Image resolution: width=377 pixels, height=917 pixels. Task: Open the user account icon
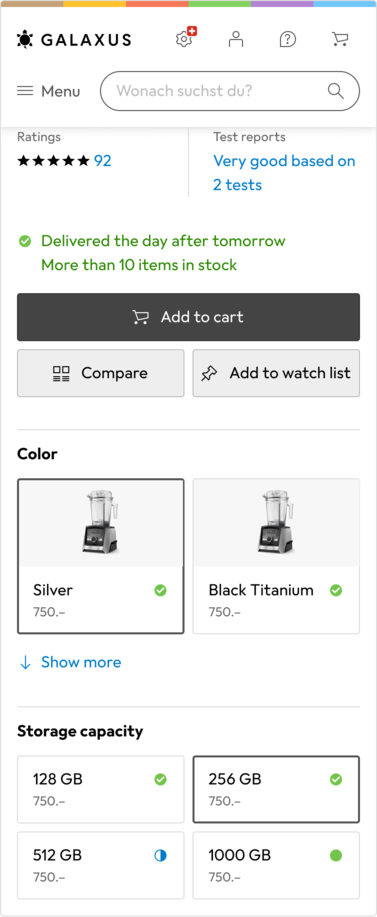tap(236, 39)
